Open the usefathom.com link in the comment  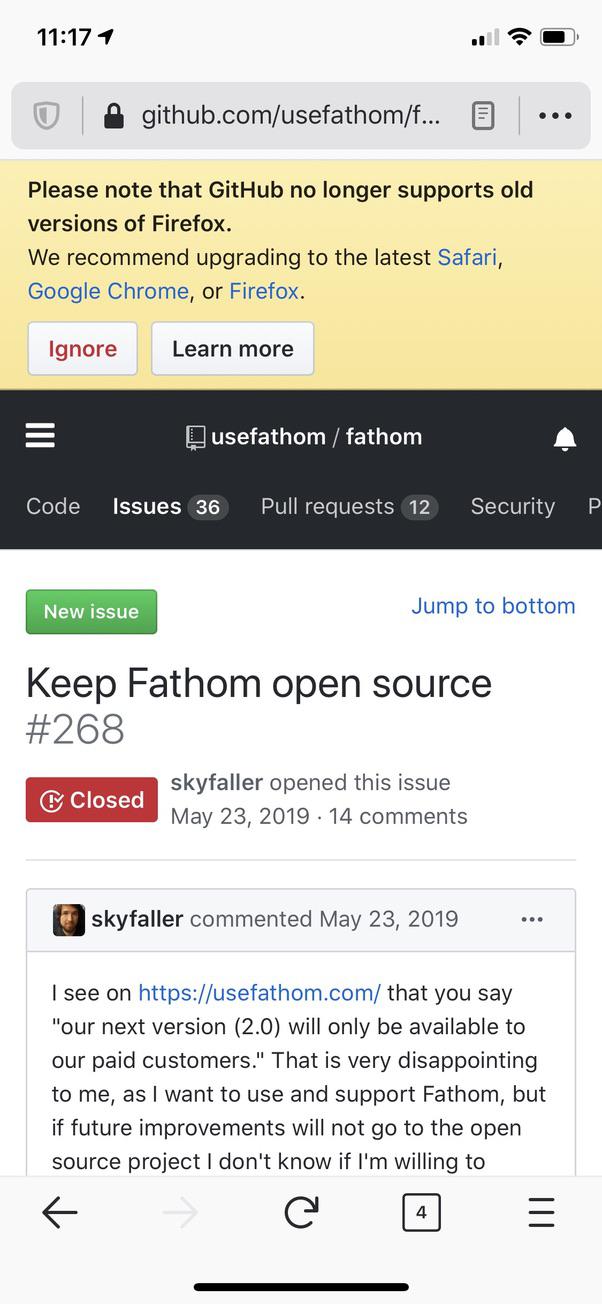258,993
